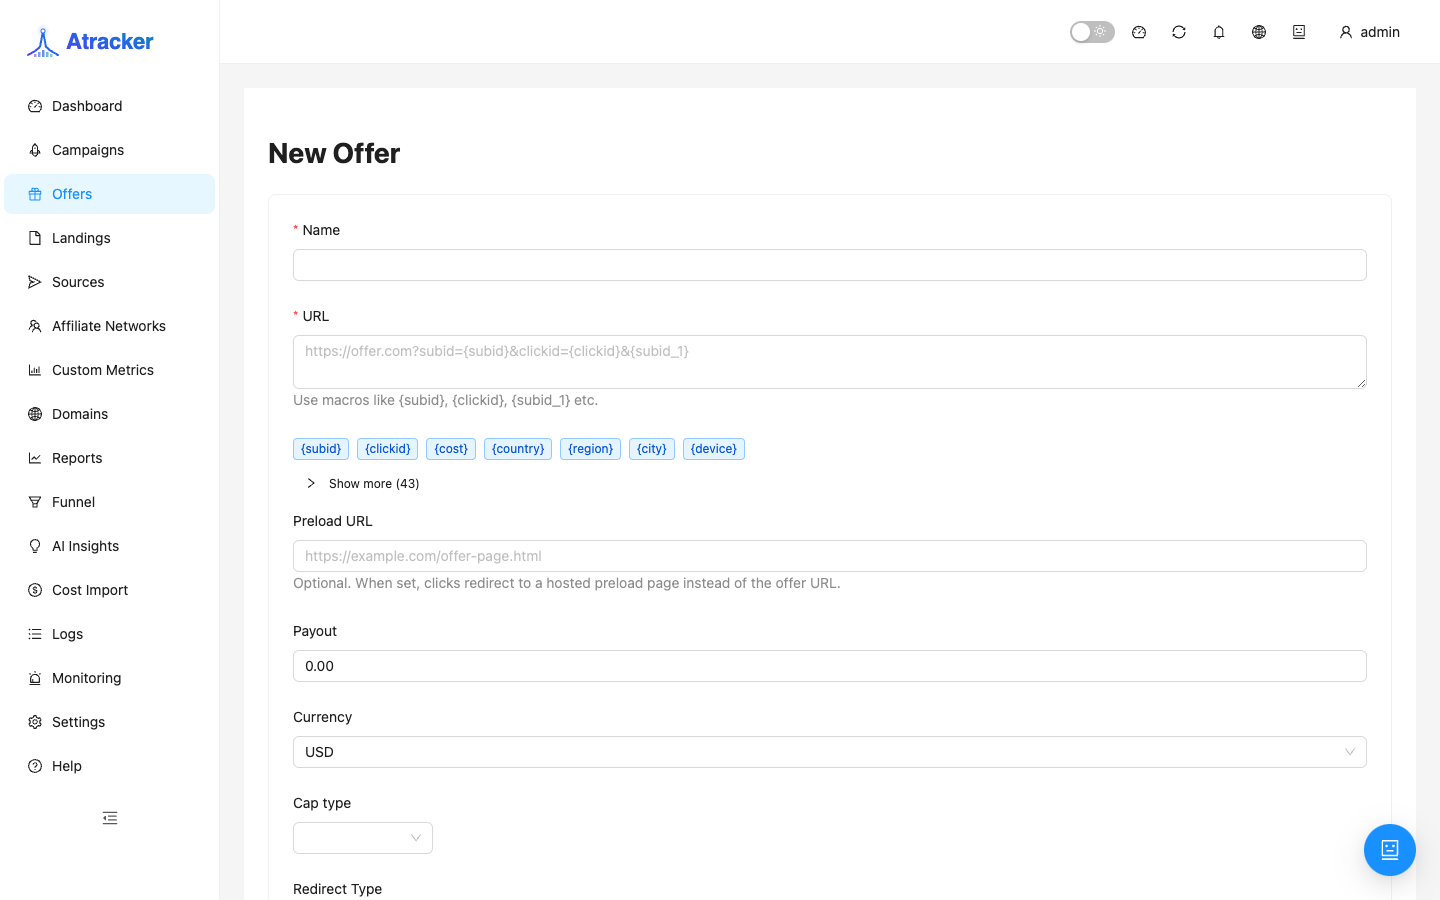Screen dimensions: 1440x900
Task: Click the New Offer heading
Action: coord(334,153)
